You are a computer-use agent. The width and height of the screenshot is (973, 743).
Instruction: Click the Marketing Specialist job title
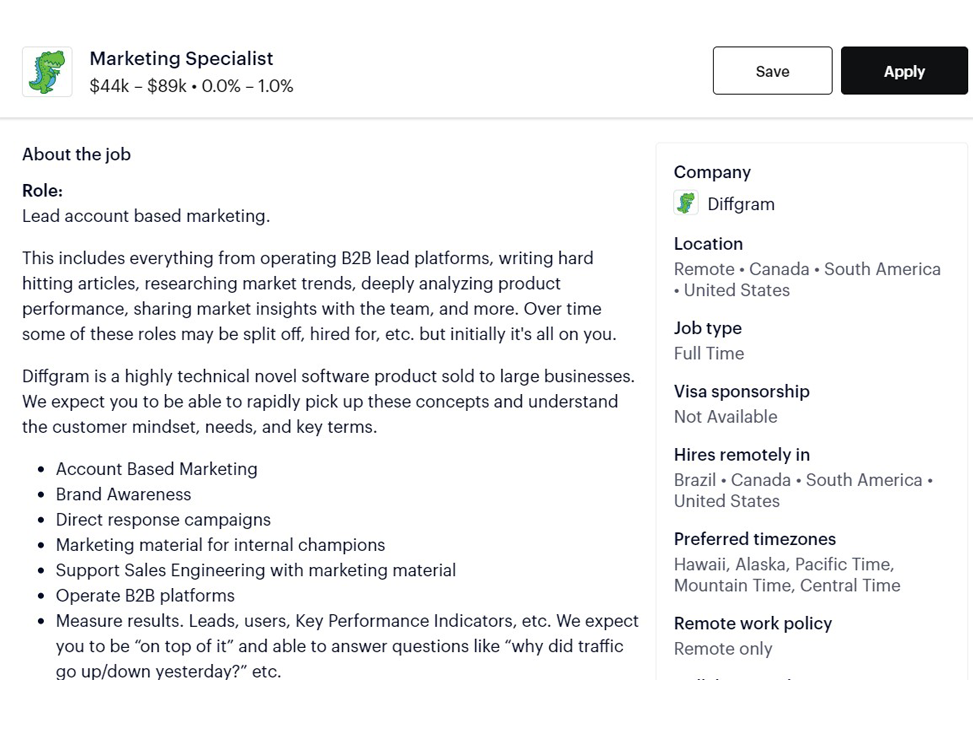click(x=181, y=58)
